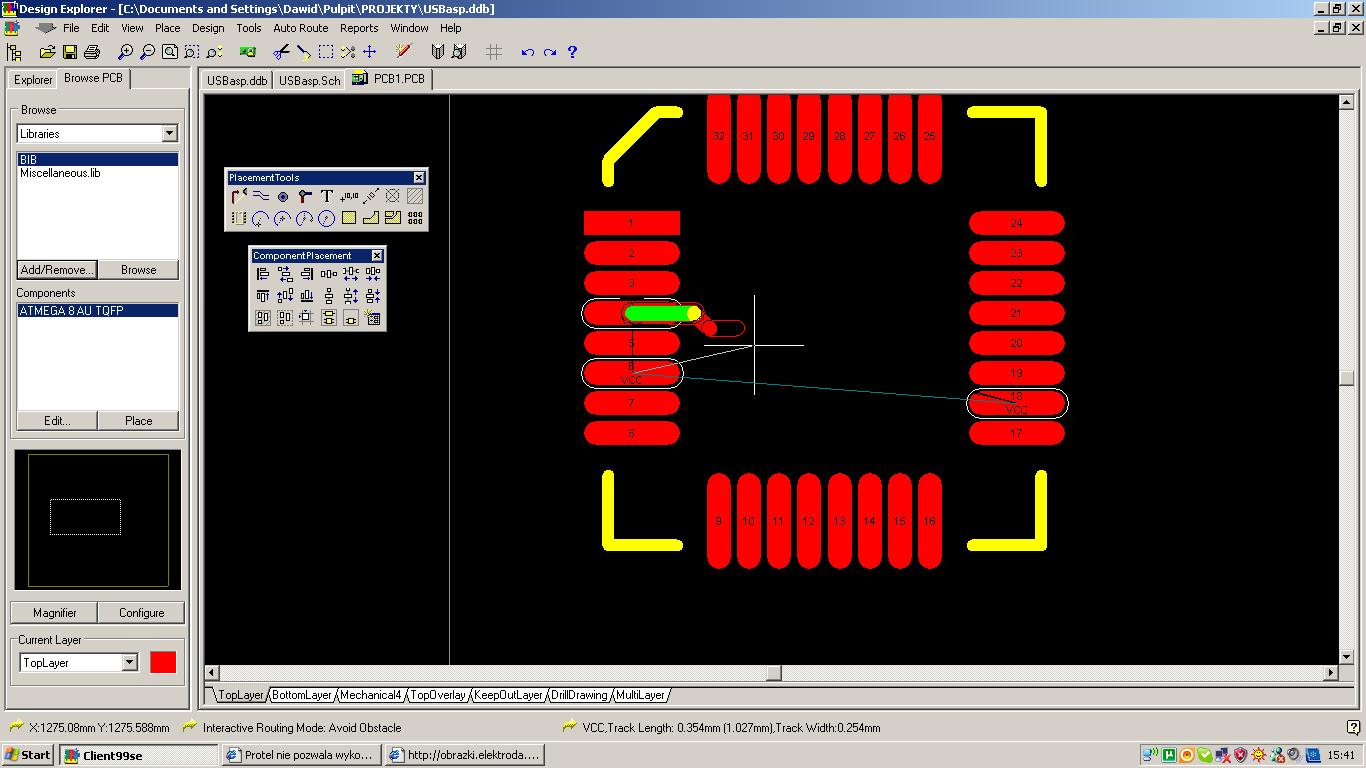1366x768 pixels.
Task: Switch to the Explorer panel tab
Action: [x=33, y=80]
